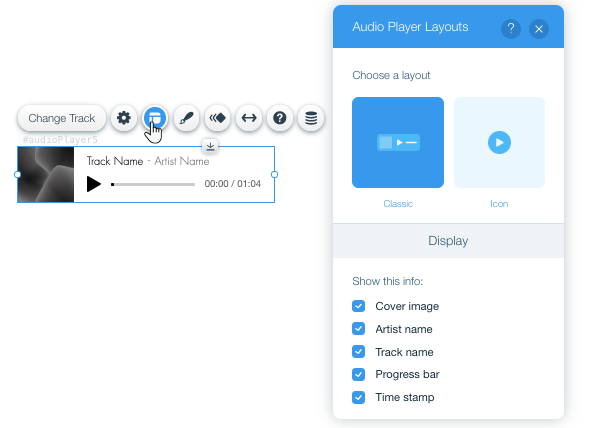The height and width of the screenshot is (428, 606).
Task: Click the left resize handle of the player
Action: [17, 174]
